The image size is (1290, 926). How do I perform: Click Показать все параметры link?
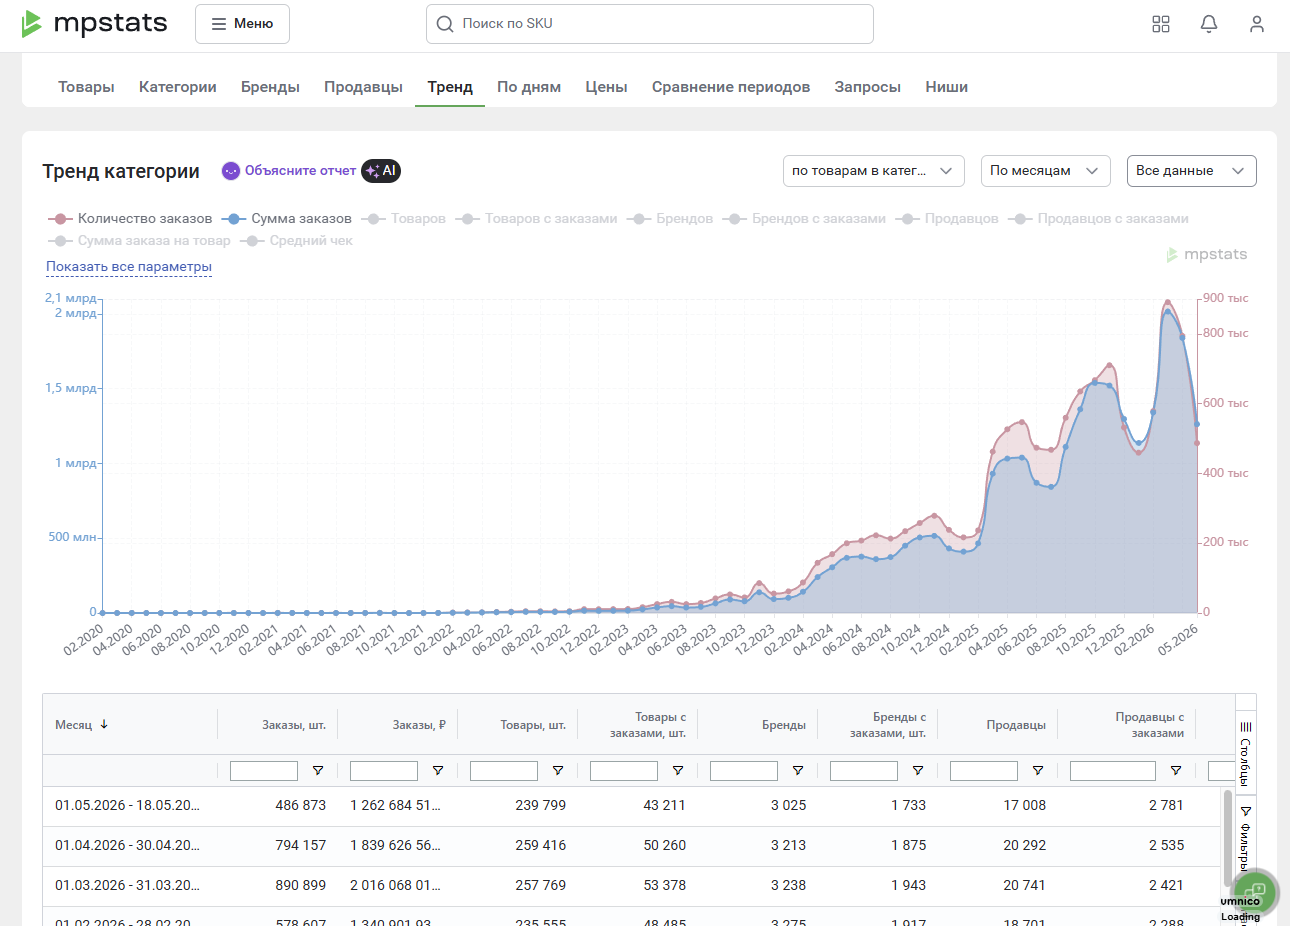(129, 267)
